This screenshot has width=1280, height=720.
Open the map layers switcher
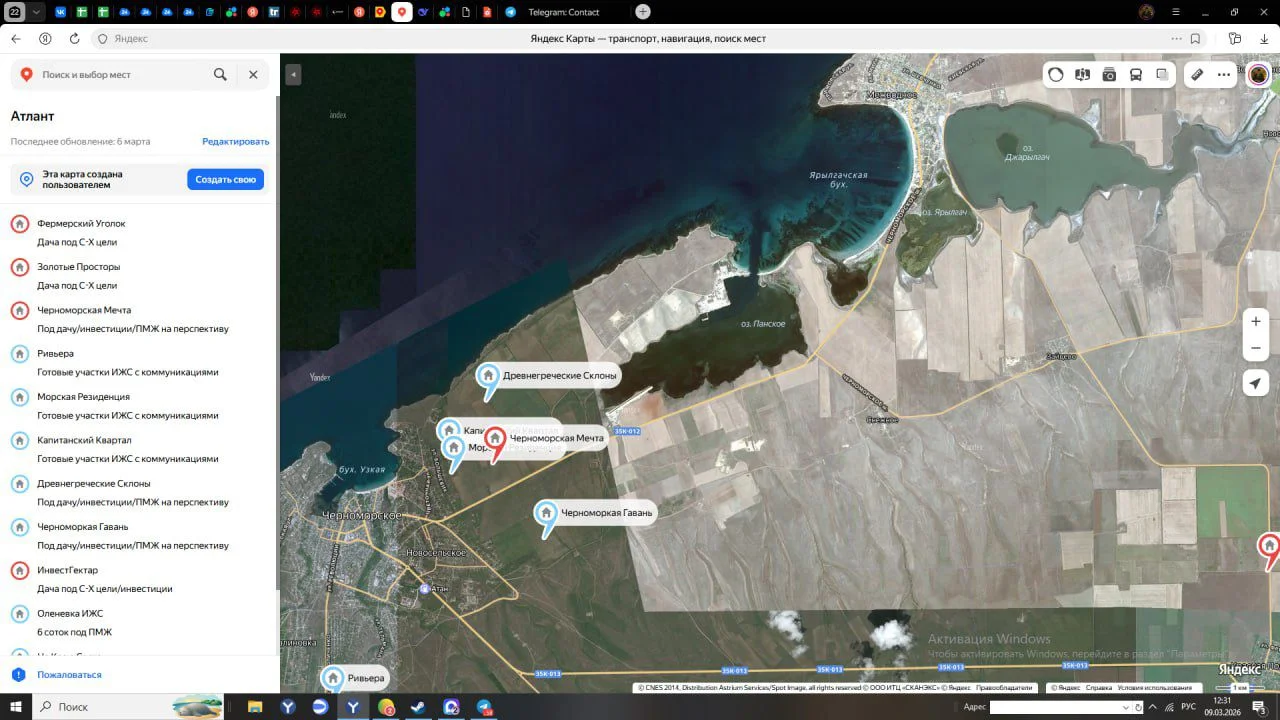pos(1162,75)
